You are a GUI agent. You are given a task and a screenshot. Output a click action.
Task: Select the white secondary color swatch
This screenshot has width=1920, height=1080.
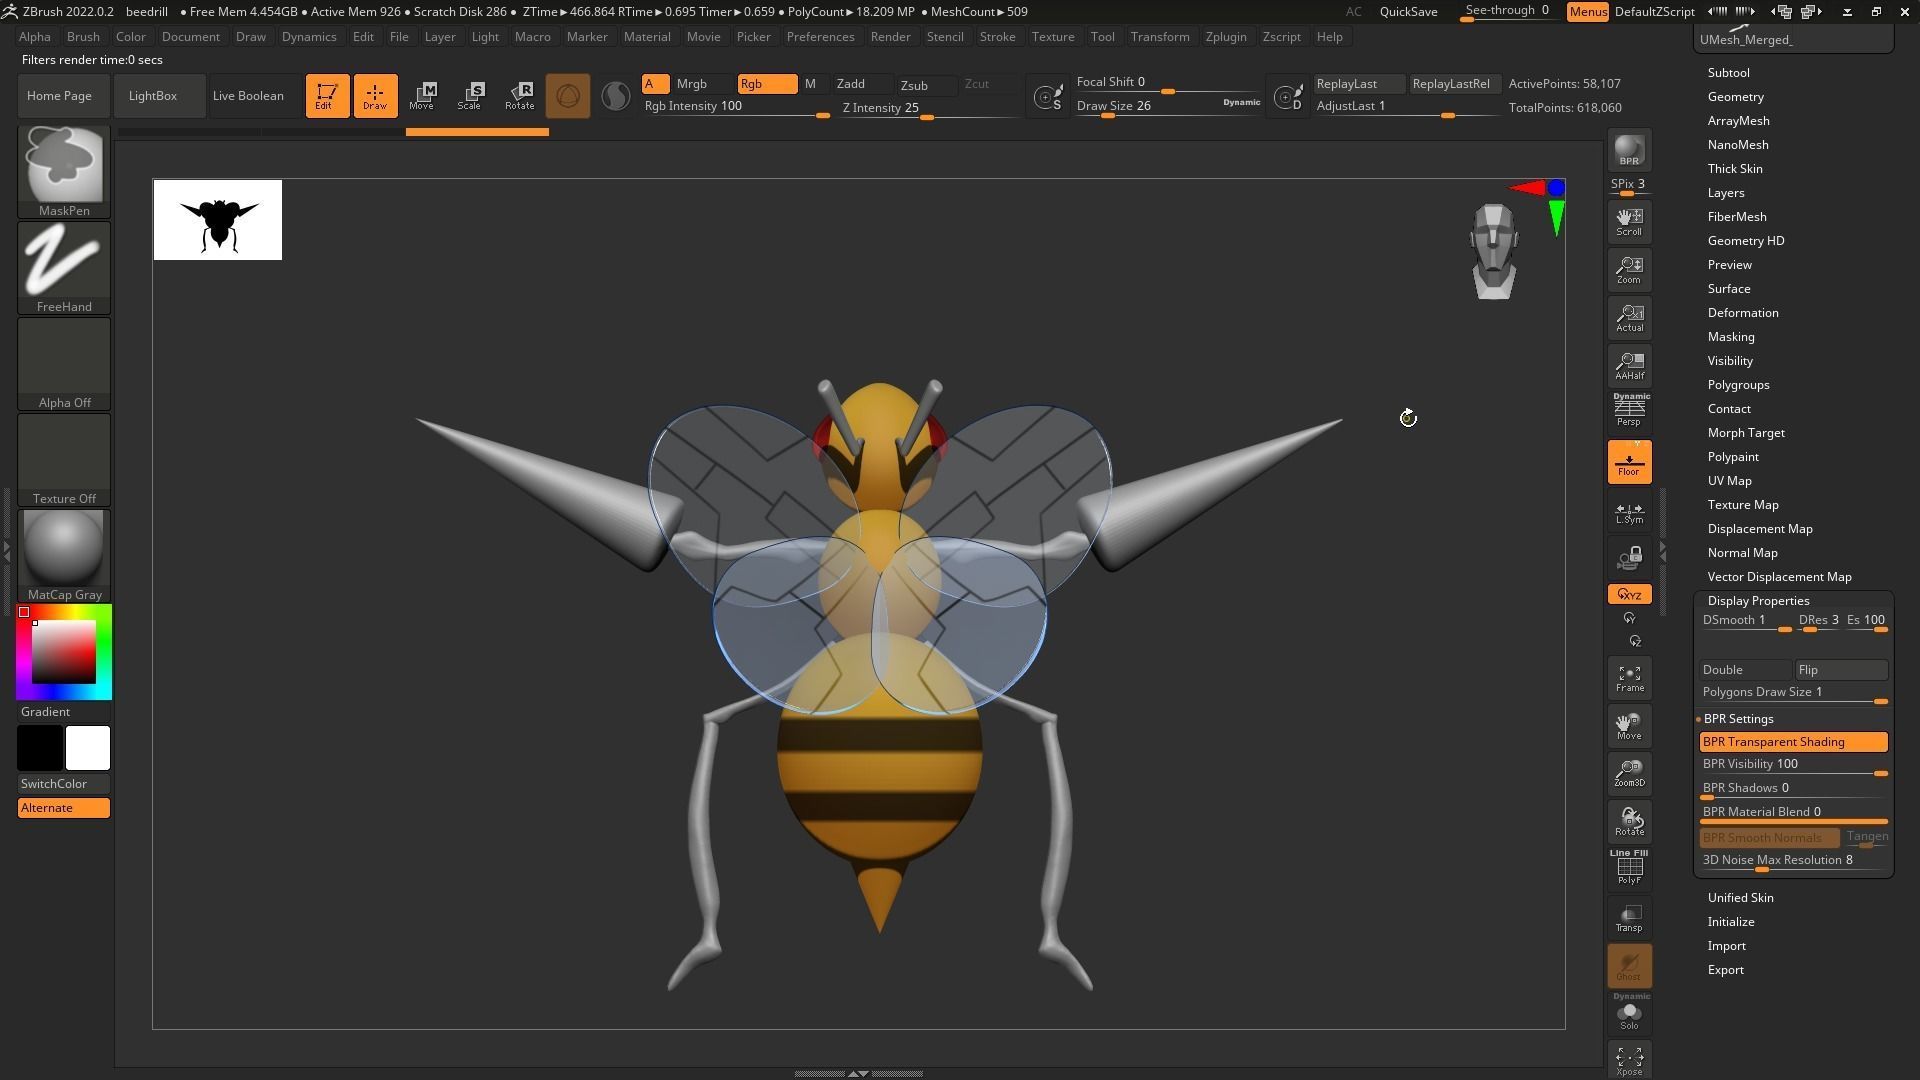pyautogui.click(x=88, y=748)
